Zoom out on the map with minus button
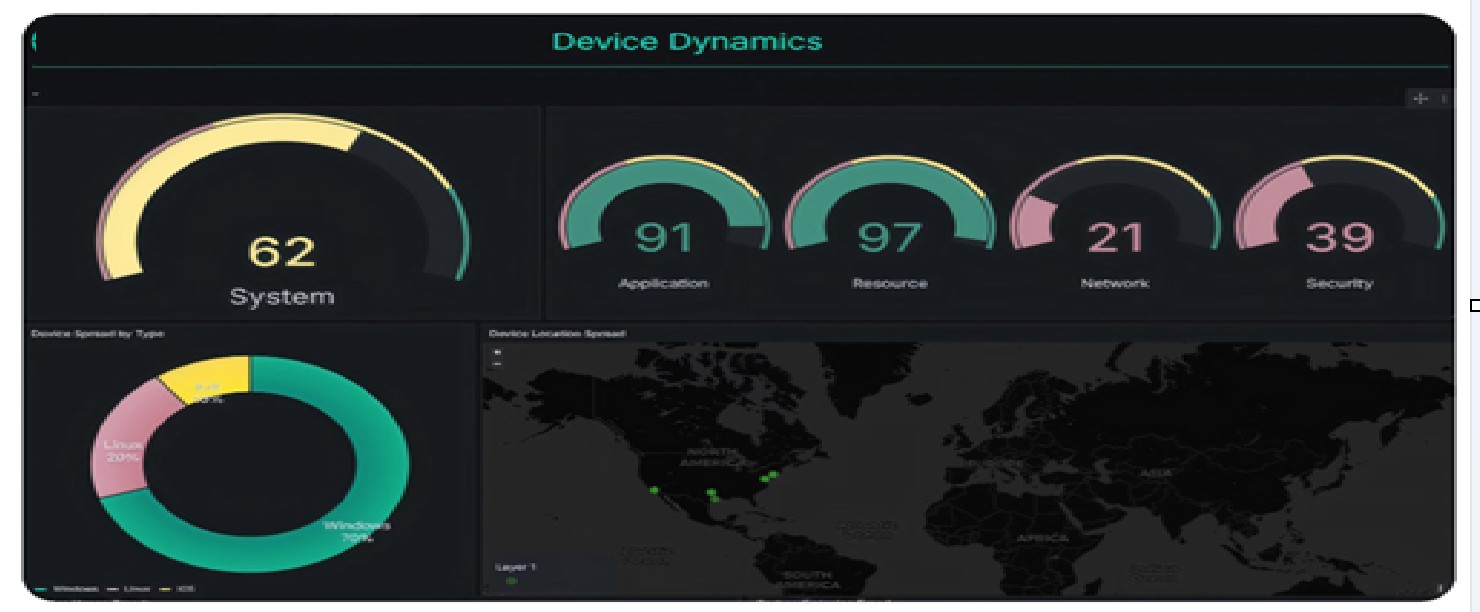 [x=498, y=364]
